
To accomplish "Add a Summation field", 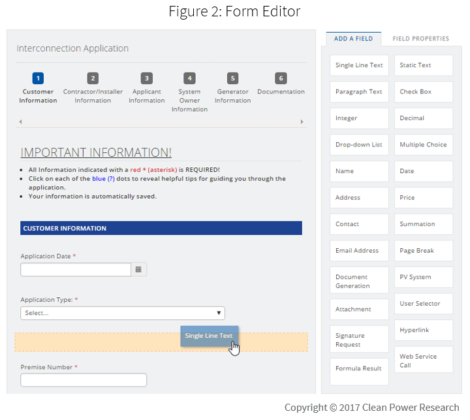I will [424, 224].
